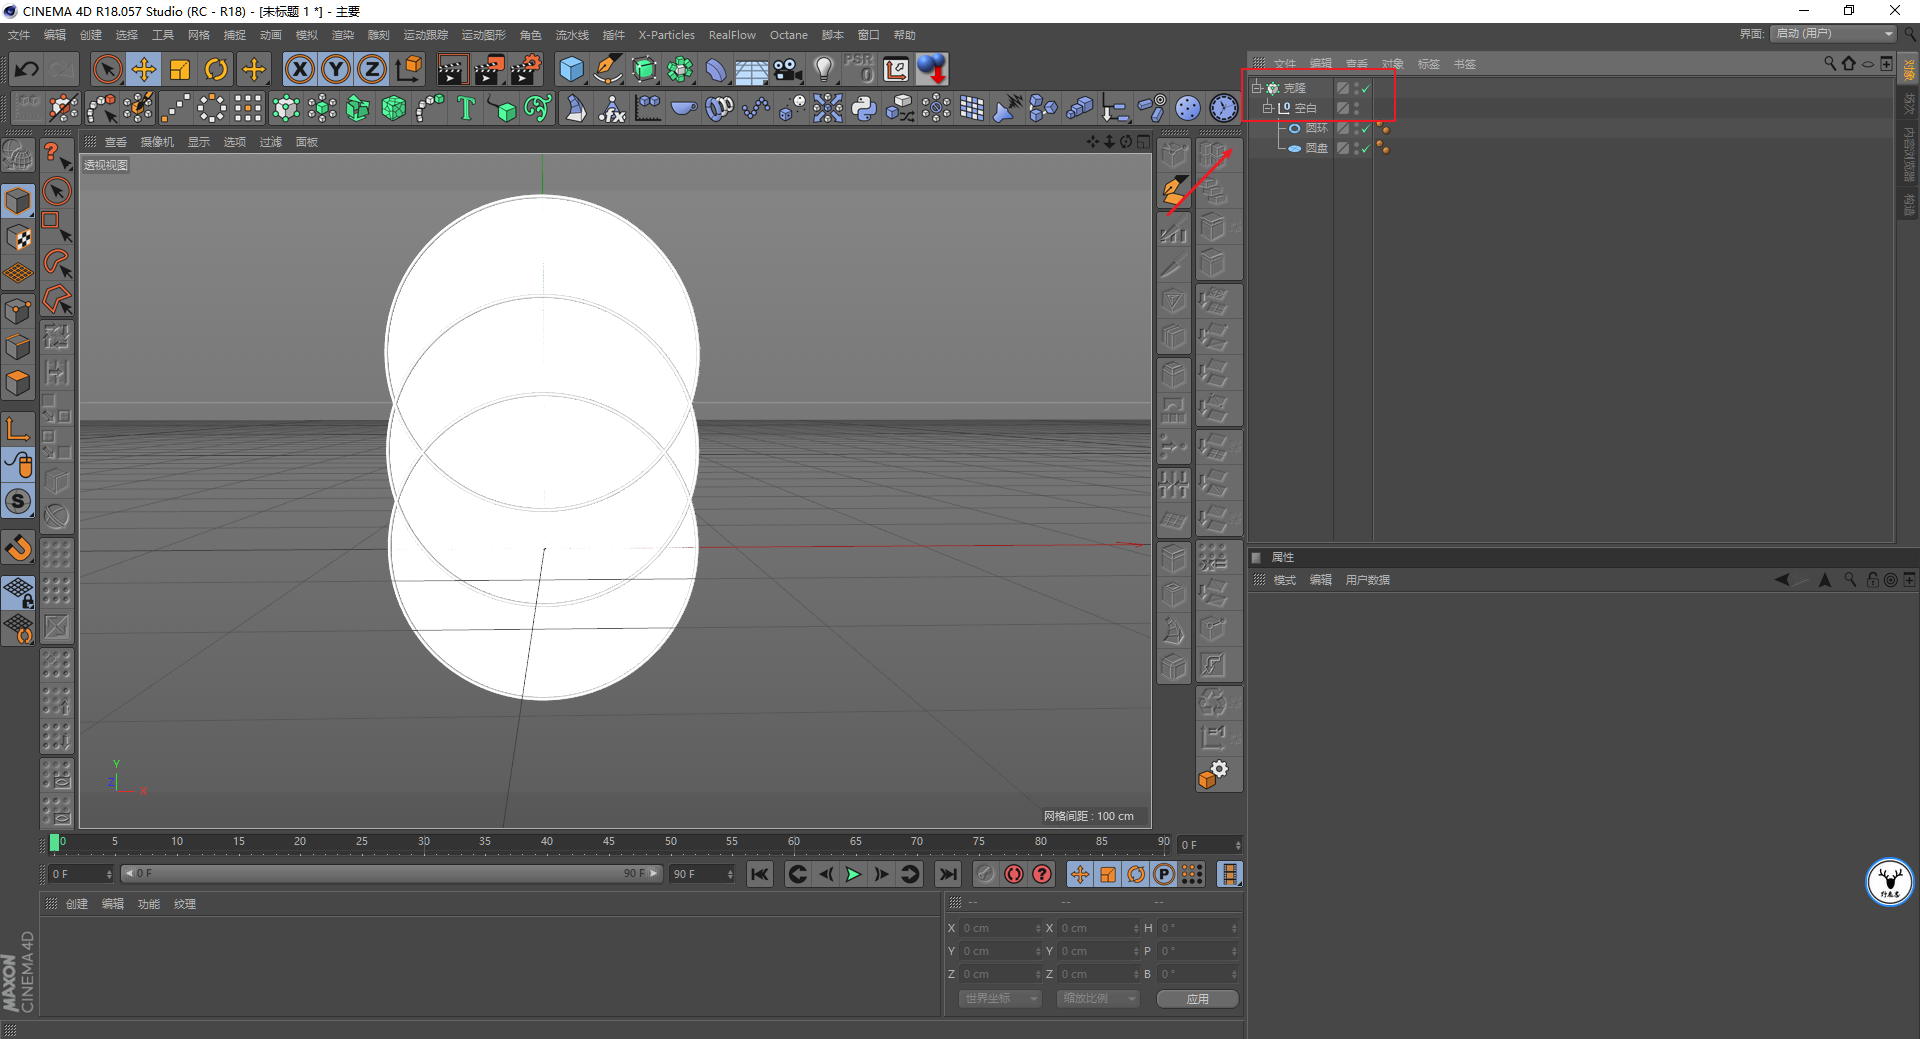
Task: Click the spline Pen tool icon
Action: tap(608, 69)
